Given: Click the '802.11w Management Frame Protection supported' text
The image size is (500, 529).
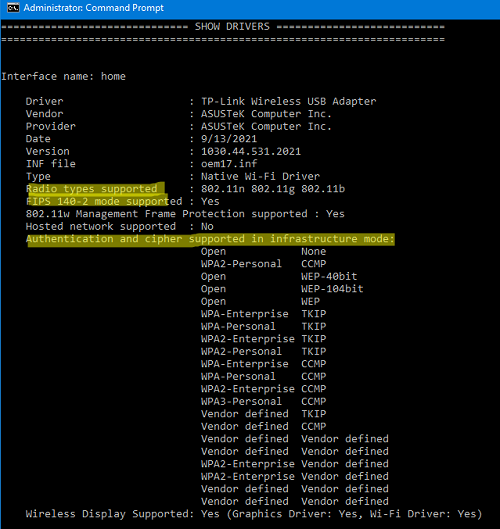Looking at the screenshot, I should [x=167, y=214].
